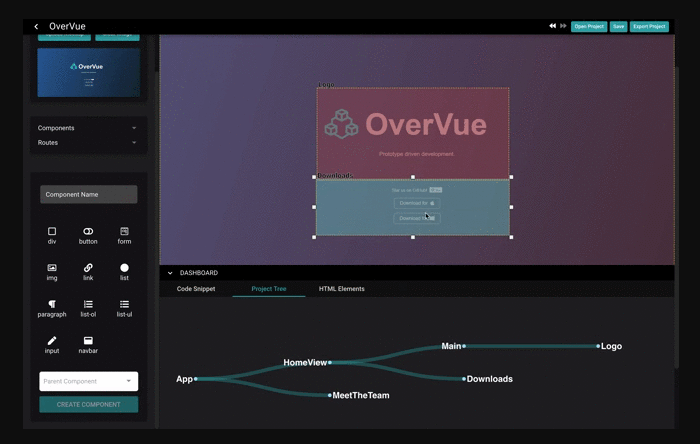Collapse the Dashboard panel chevron
Image resolution: width=700 pixels, height=444 pixels.
coord(170,273)
